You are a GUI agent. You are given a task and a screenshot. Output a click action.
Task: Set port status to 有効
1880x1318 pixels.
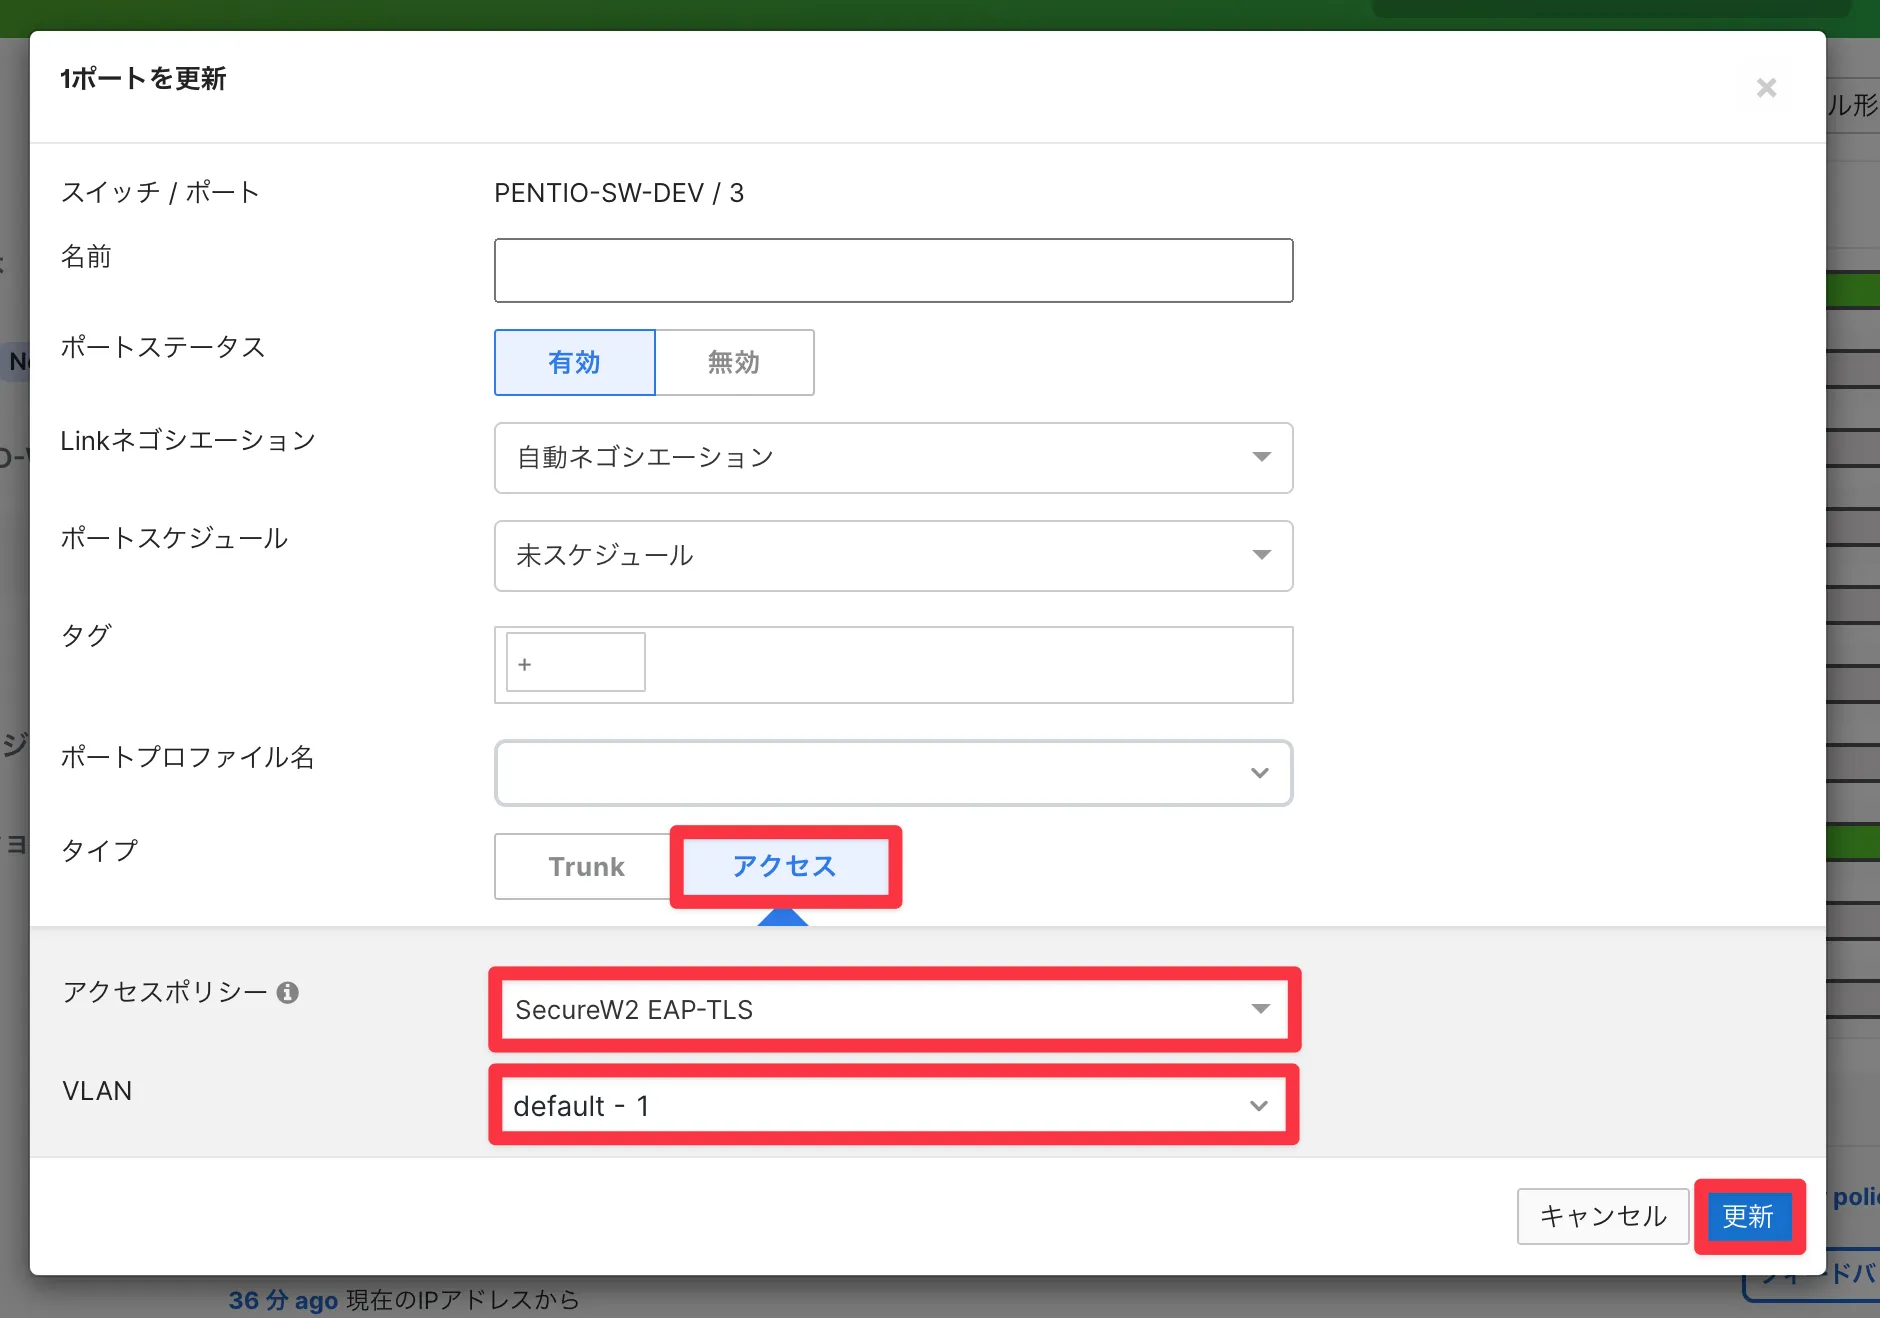pos(574,362)
